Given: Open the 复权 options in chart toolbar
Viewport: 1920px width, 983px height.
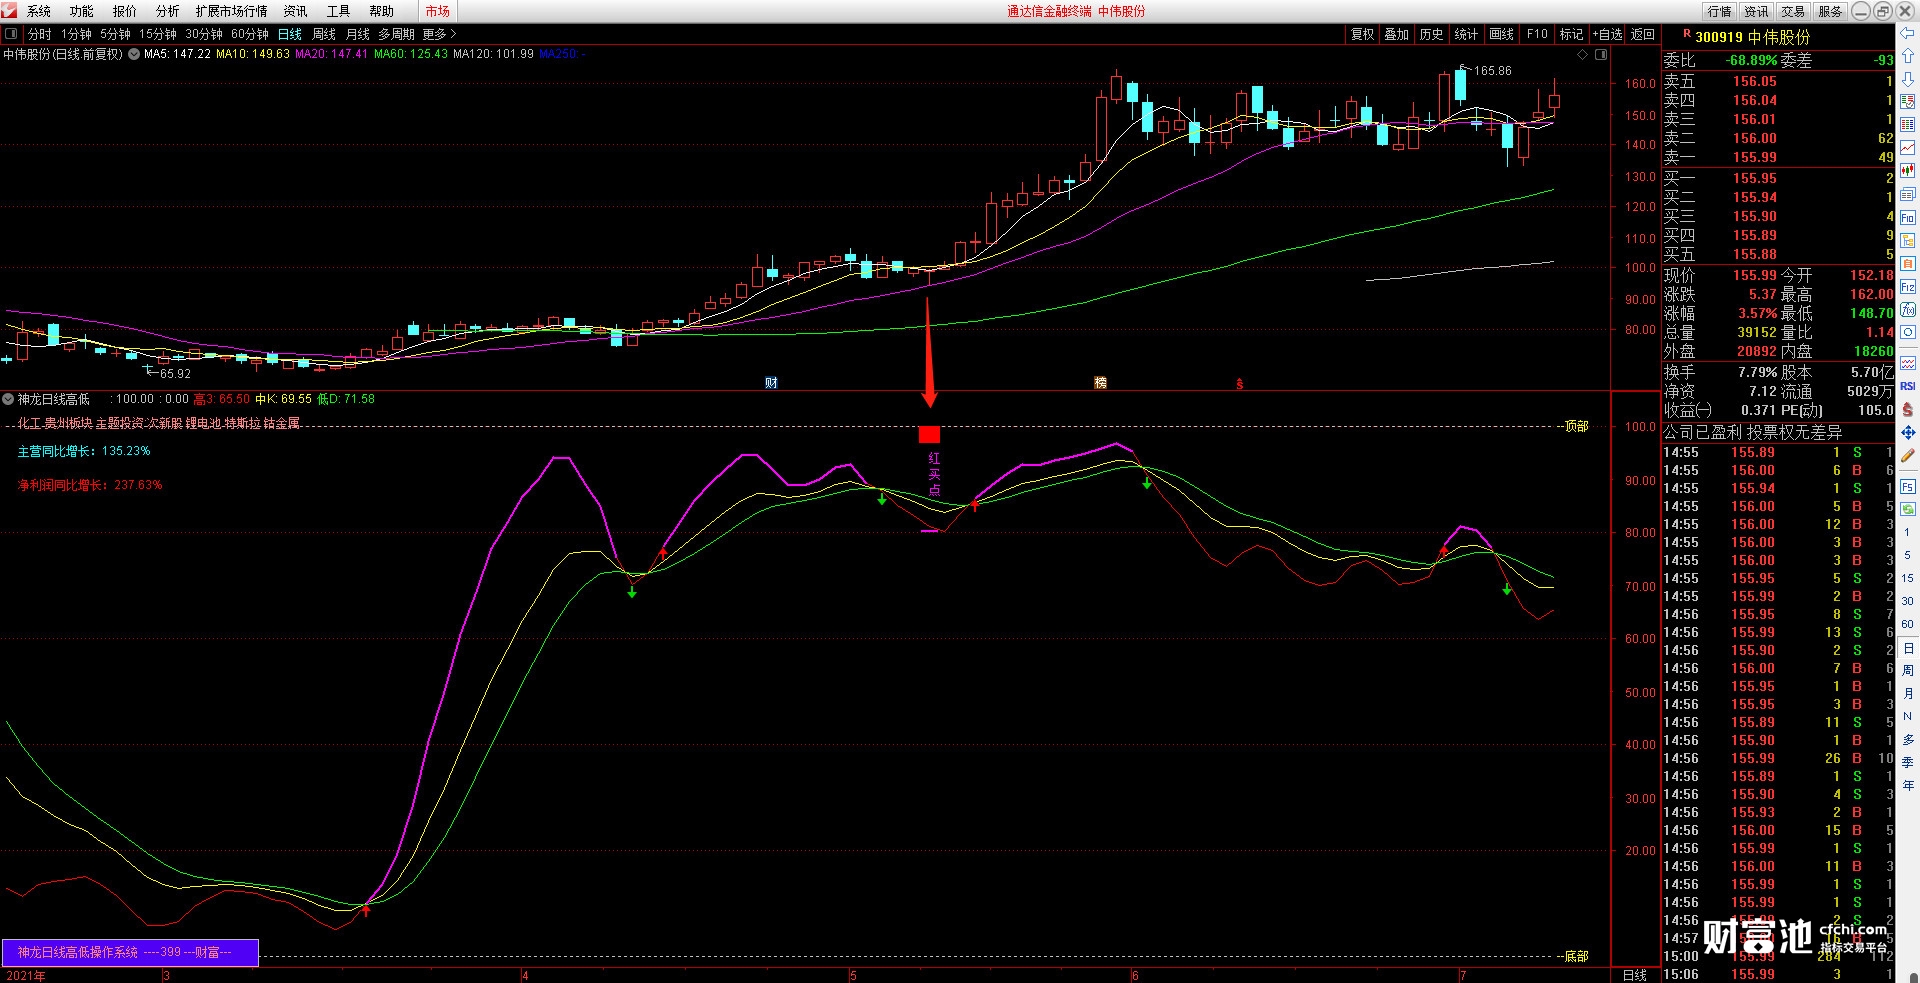Looking at the screenshot, I should coord(1362,34).
